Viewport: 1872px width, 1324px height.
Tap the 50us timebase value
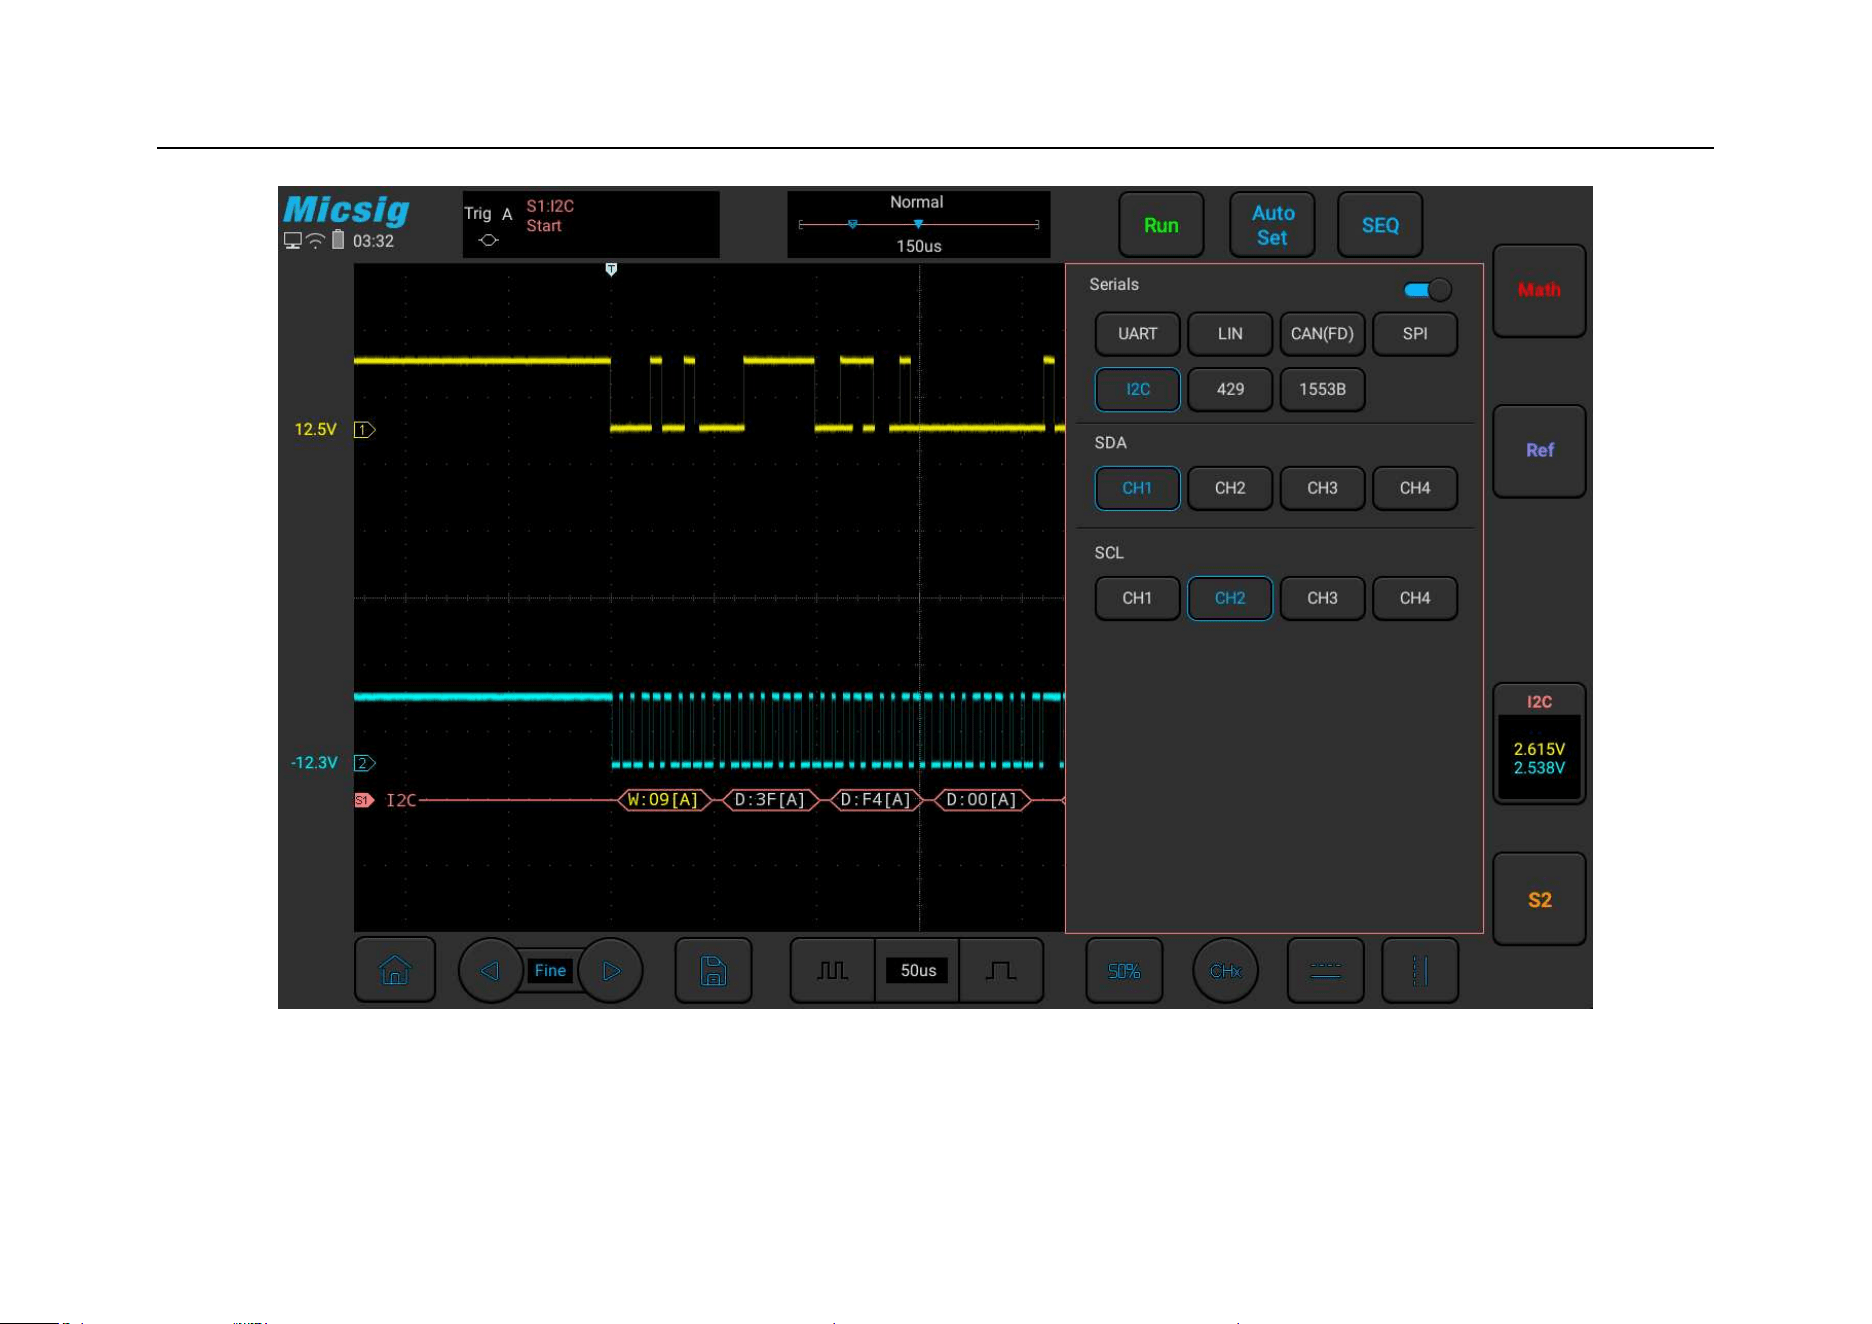click(x=918, y=970)
